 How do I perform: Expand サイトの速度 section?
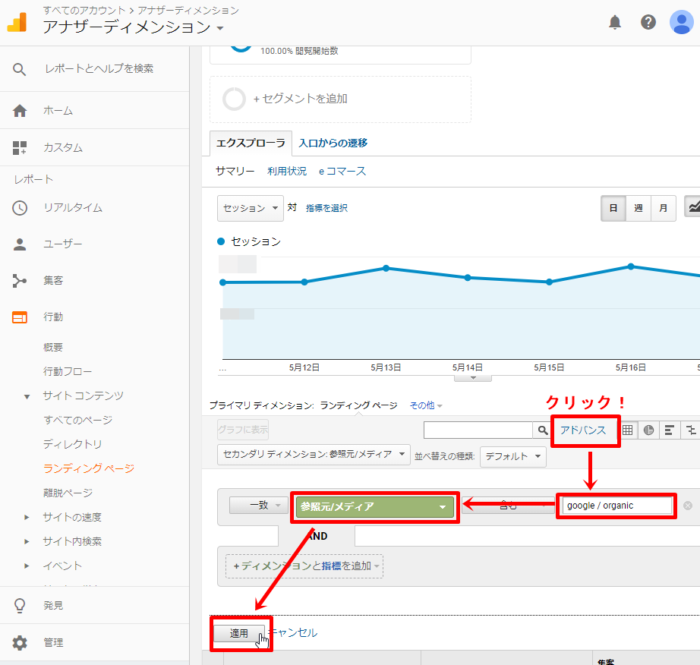click(x=27, y=517)
